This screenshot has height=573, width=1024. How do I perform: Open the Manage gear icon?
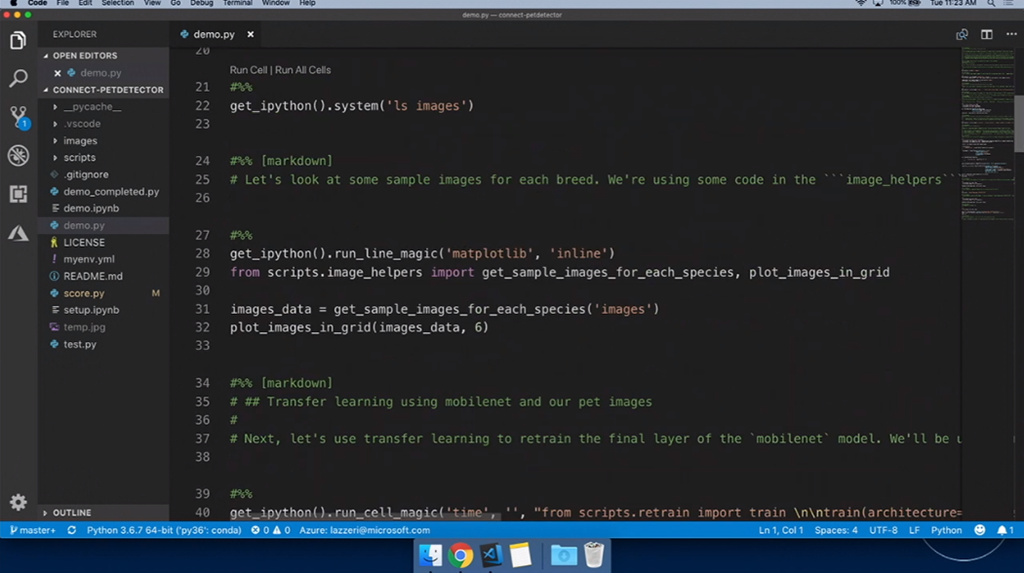(18, 502)
